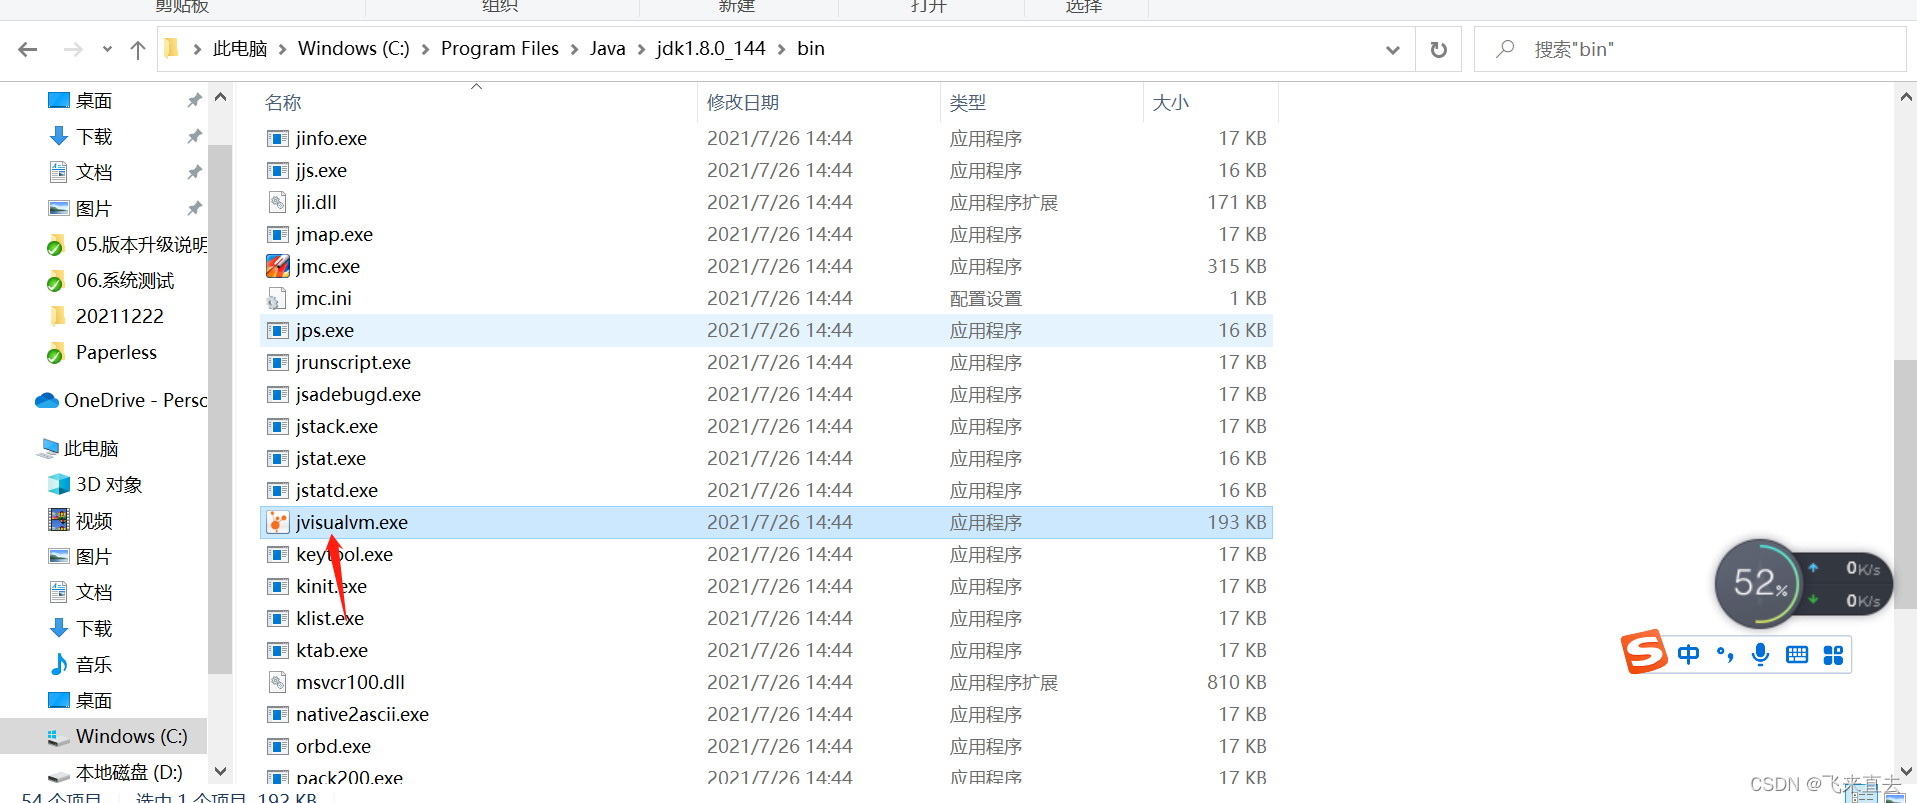Sort files by 类型 column
1917x803 pixels.
(968, 102)
